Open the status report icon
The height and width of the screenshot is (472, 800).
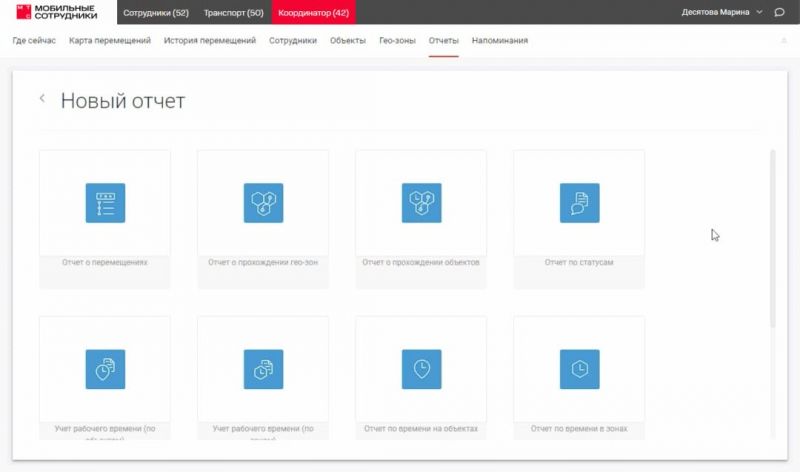[x=579, y=203]
